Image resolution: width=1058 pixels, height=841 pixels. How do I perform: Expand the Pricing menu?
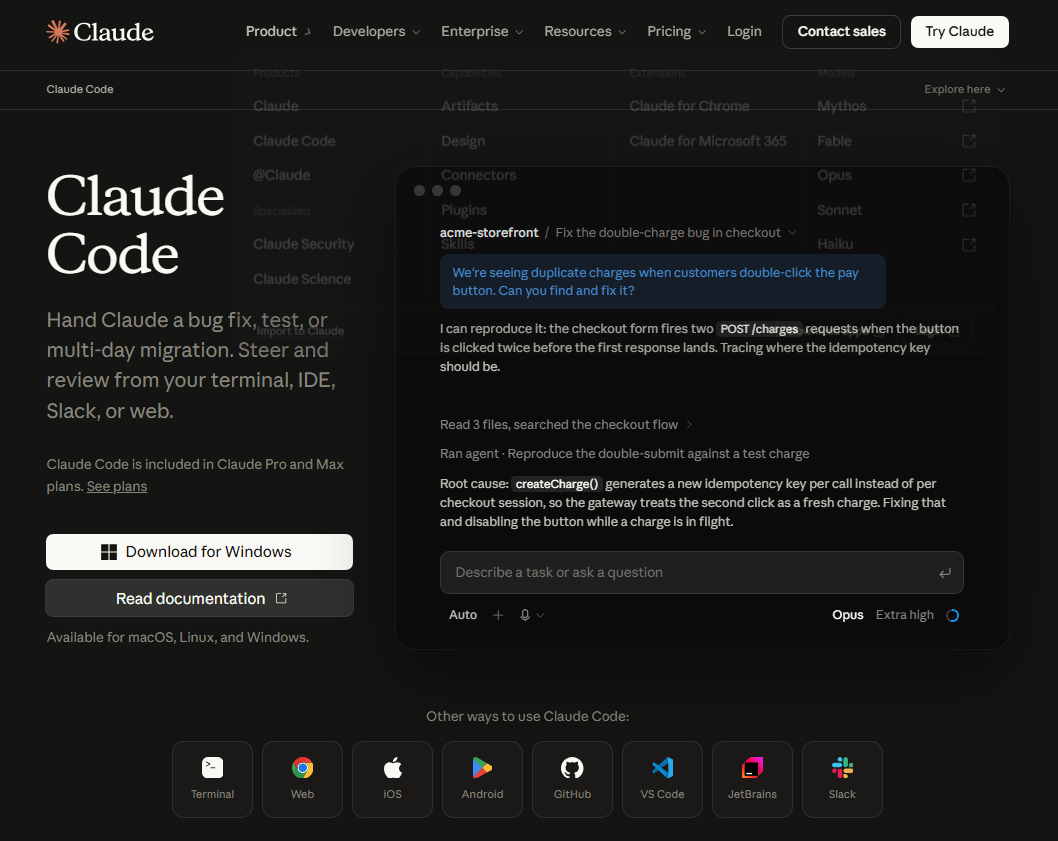point(677,32)
